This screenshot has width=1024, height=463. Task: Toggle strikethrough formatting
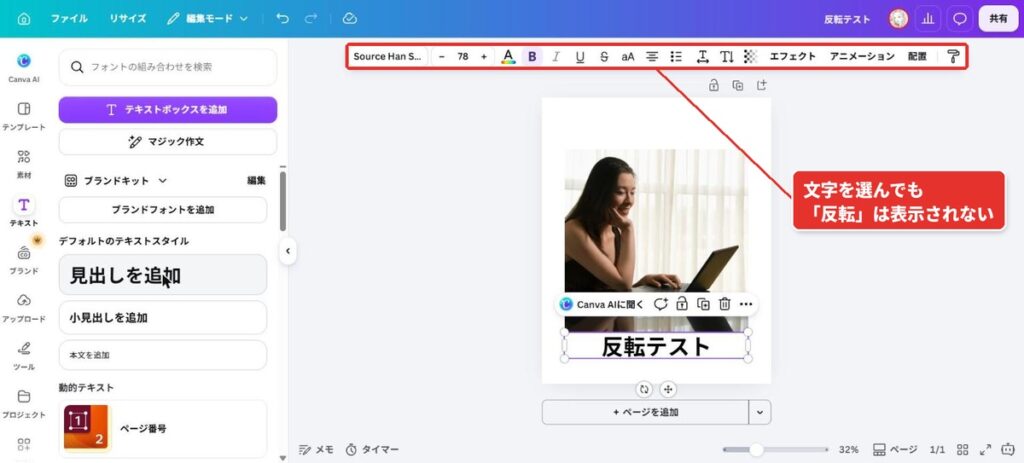coord(604,57)
